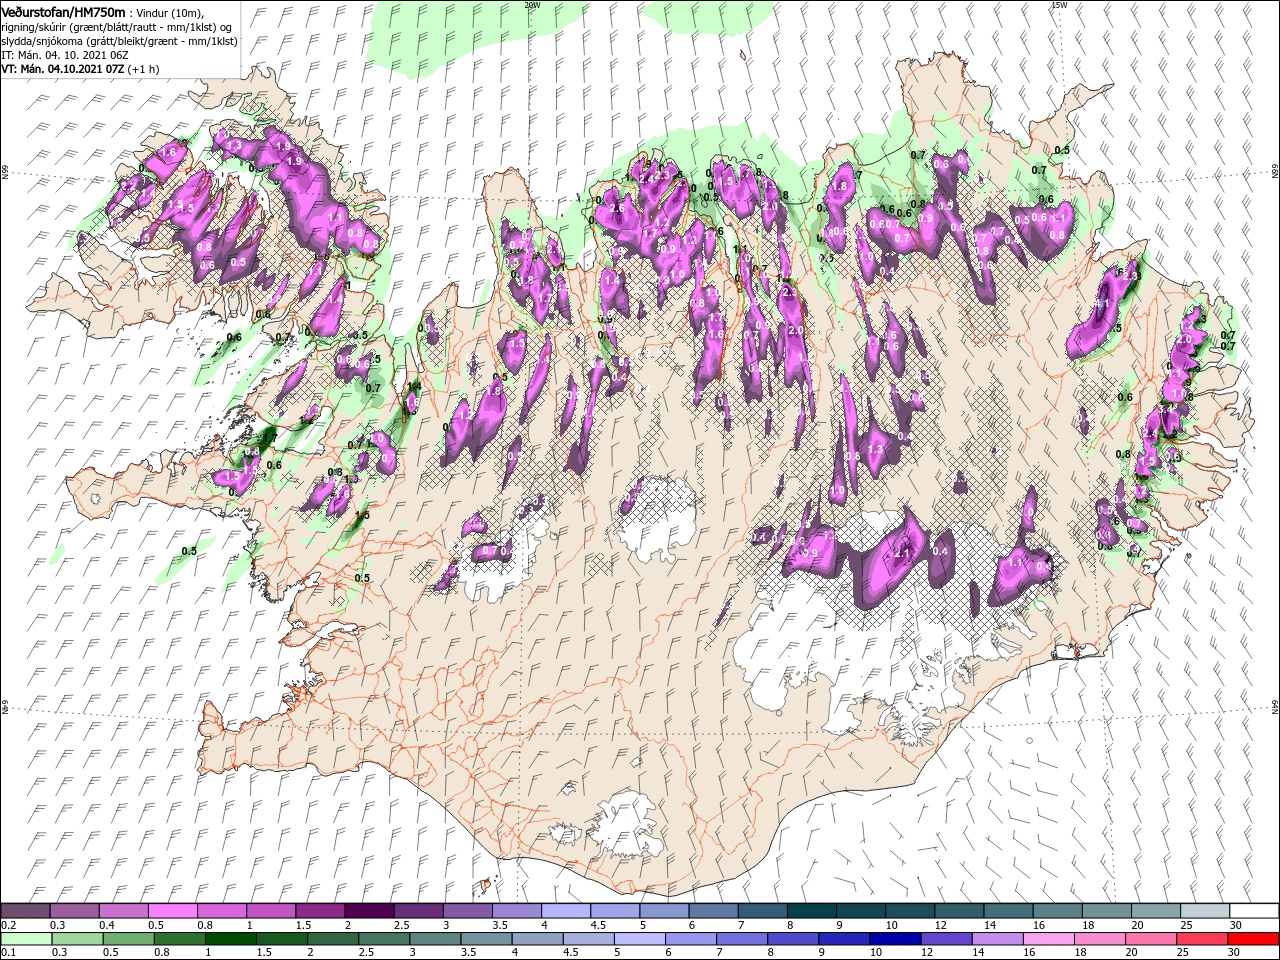Click the bright pink swatch between 0.5 and 0.8

pyautogui.click(x=173, y=911)
